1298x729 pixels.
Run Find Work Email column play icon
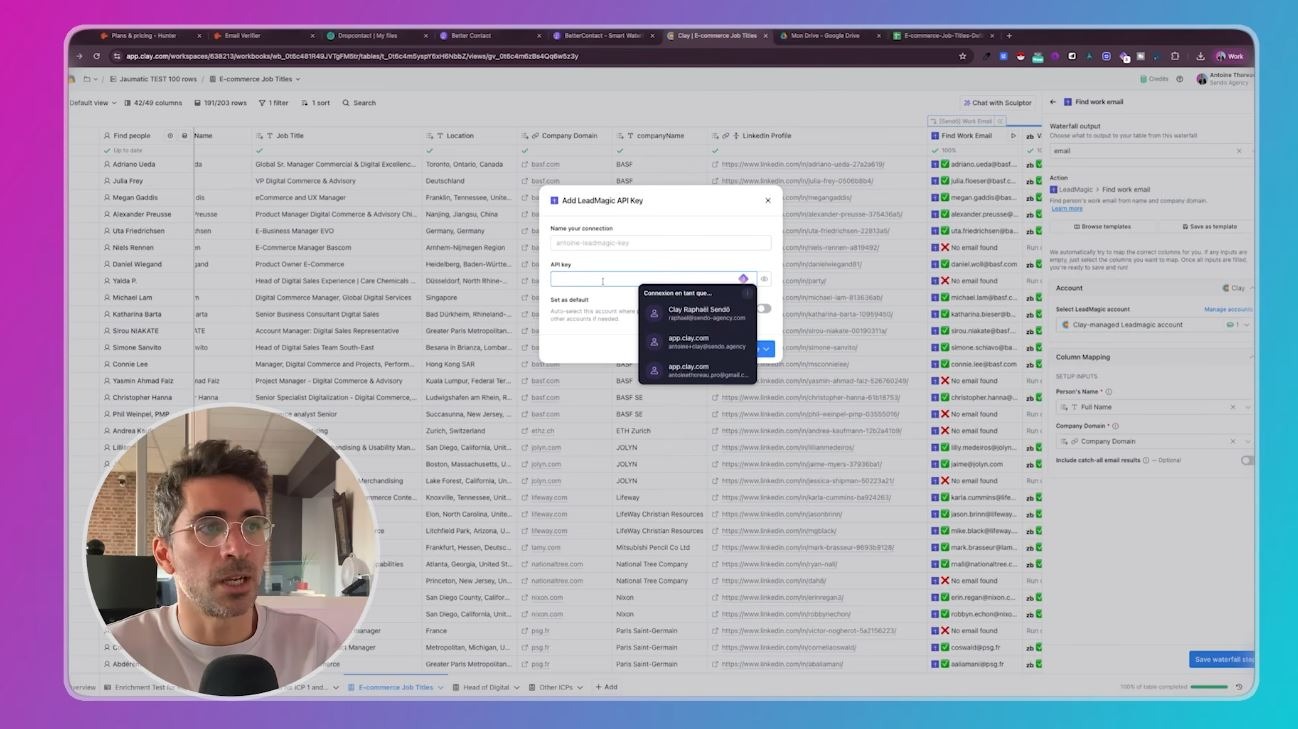tap(1013, 136)
